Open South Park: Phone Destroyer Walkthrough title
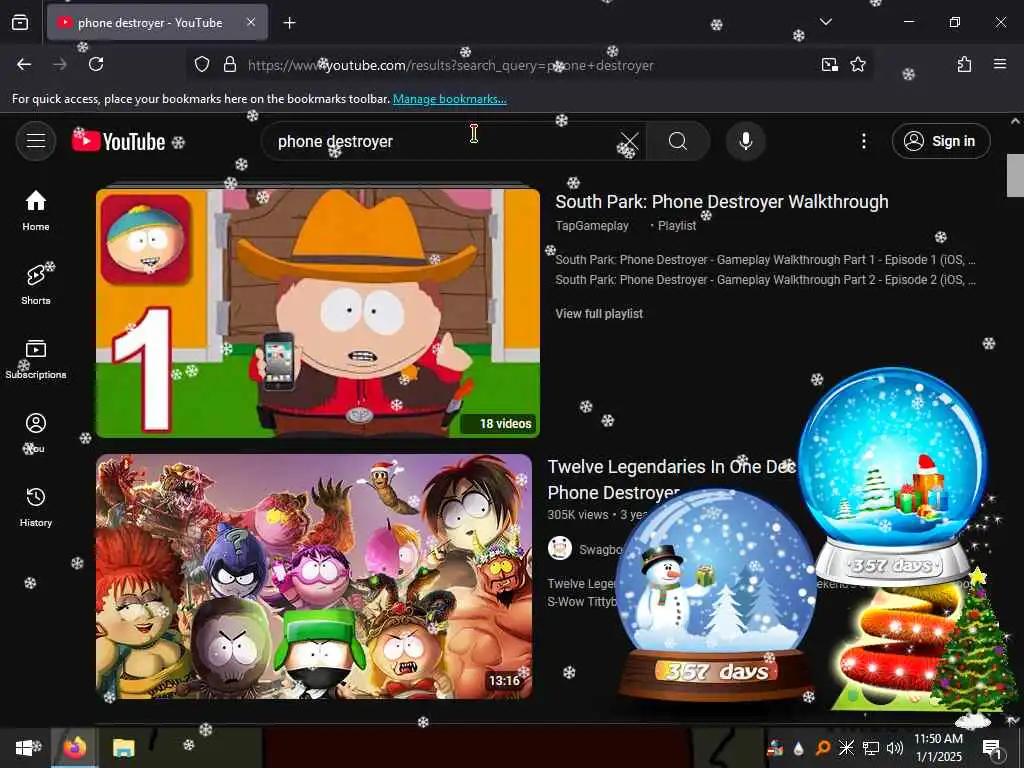This screenshot has height=768, width=1024. (722, 202)
